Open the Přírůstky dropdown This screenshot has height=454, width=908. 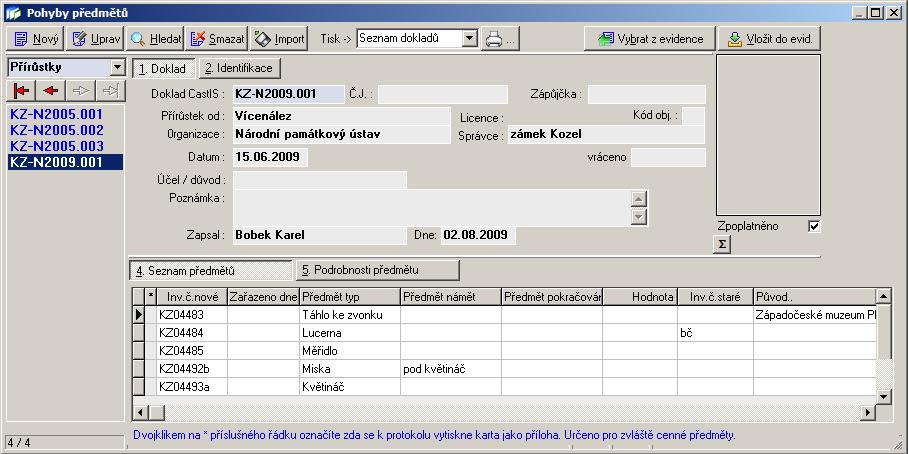click(118, 67)
